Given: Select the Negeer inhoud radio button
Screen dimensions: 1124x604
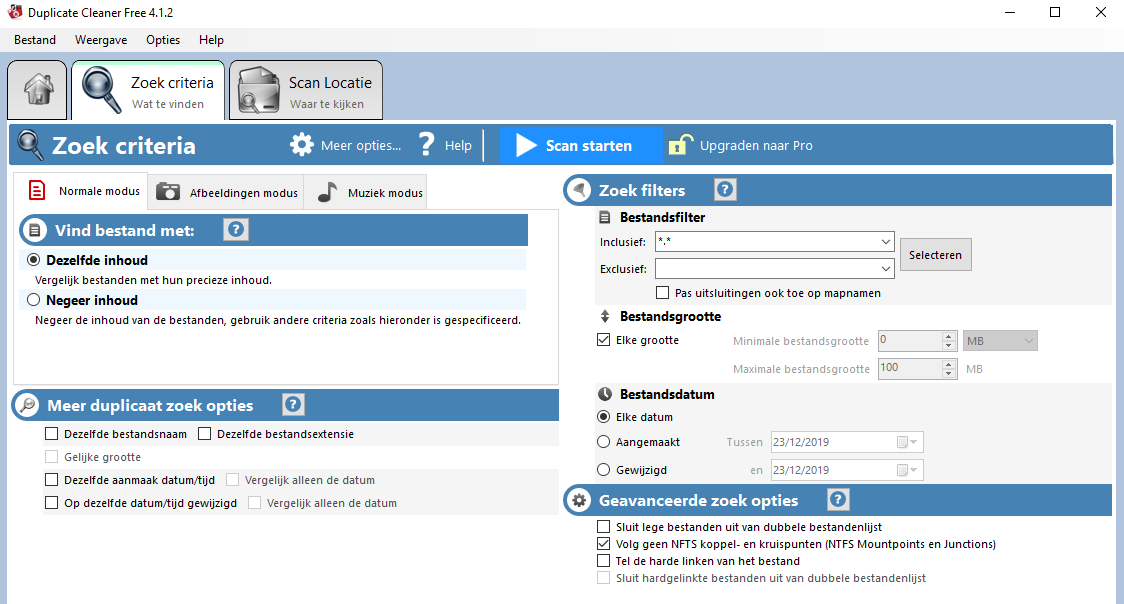Looking at the screenshot, I should [x=34, y=300].
